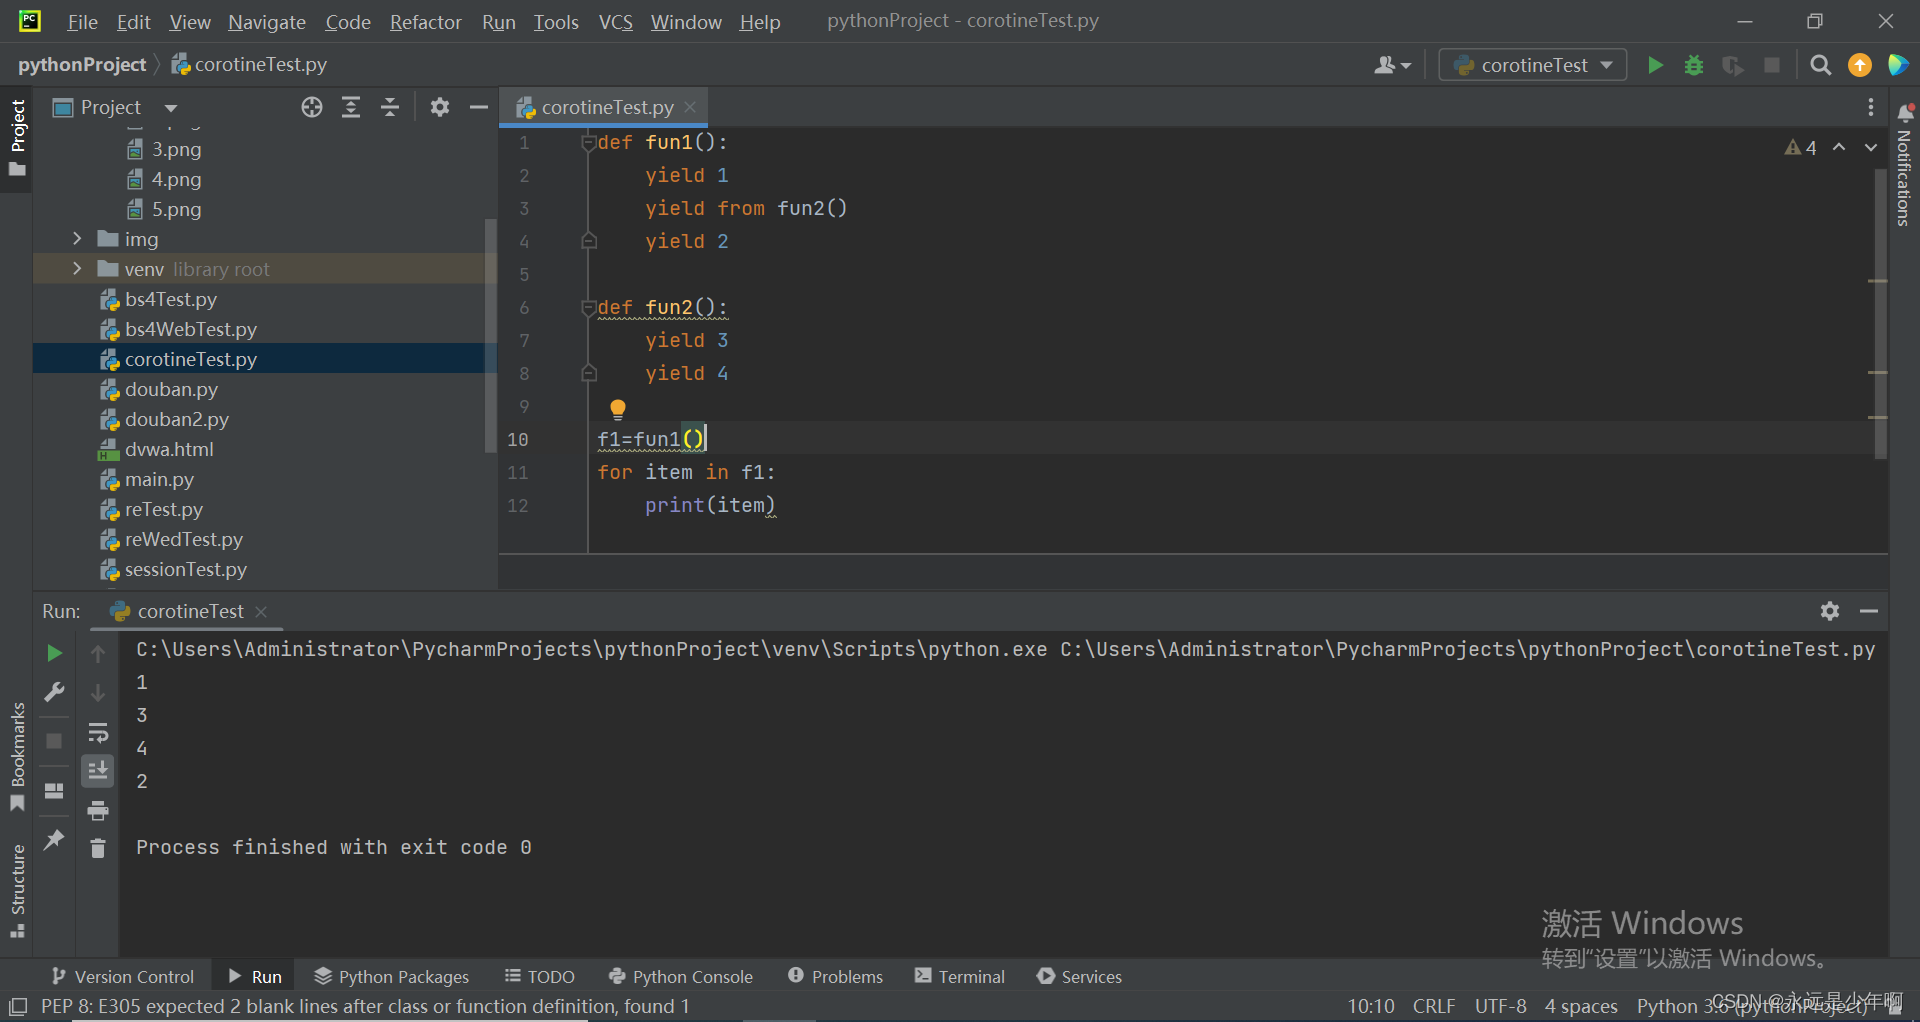This screenshot has height=1022, width=1920.
Task: Change CRLF line separator in status bar
Action: click(x=1434, y=1006)
